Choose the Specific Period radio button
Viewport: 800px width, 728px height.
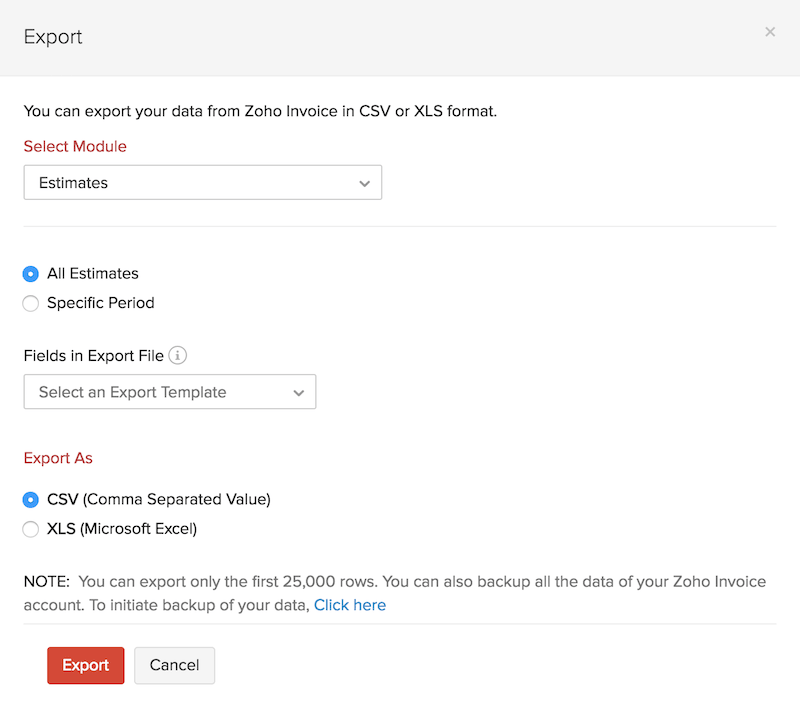(31, 303)
